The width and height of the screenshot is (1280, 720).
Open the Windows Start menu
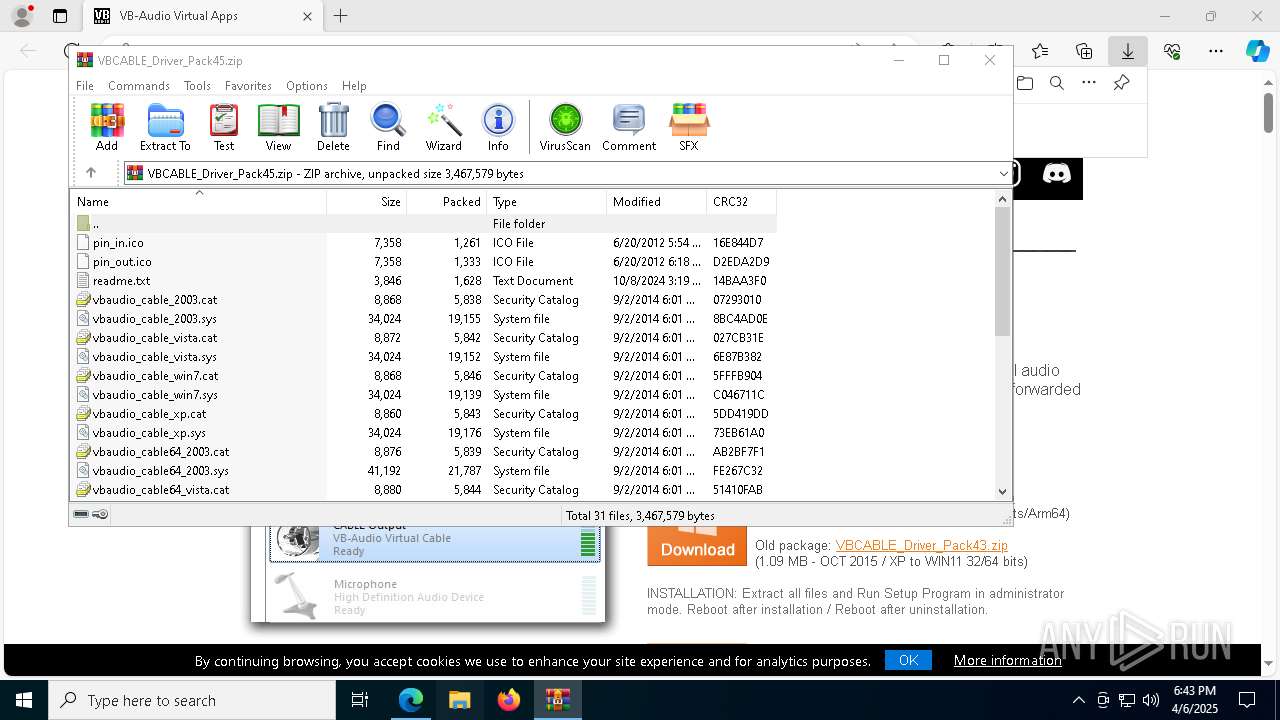point(24,700)
